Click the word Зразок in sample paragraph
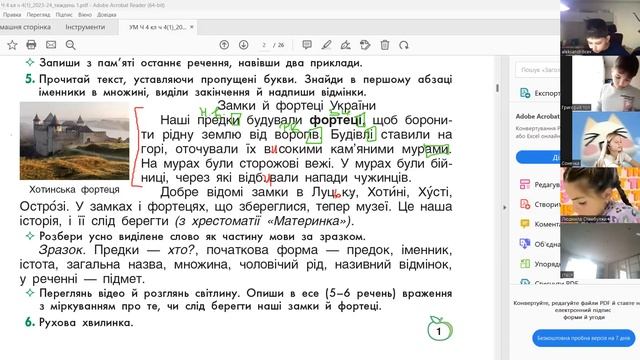Viewport: 640px width, 360px height. tap(61, 250)
